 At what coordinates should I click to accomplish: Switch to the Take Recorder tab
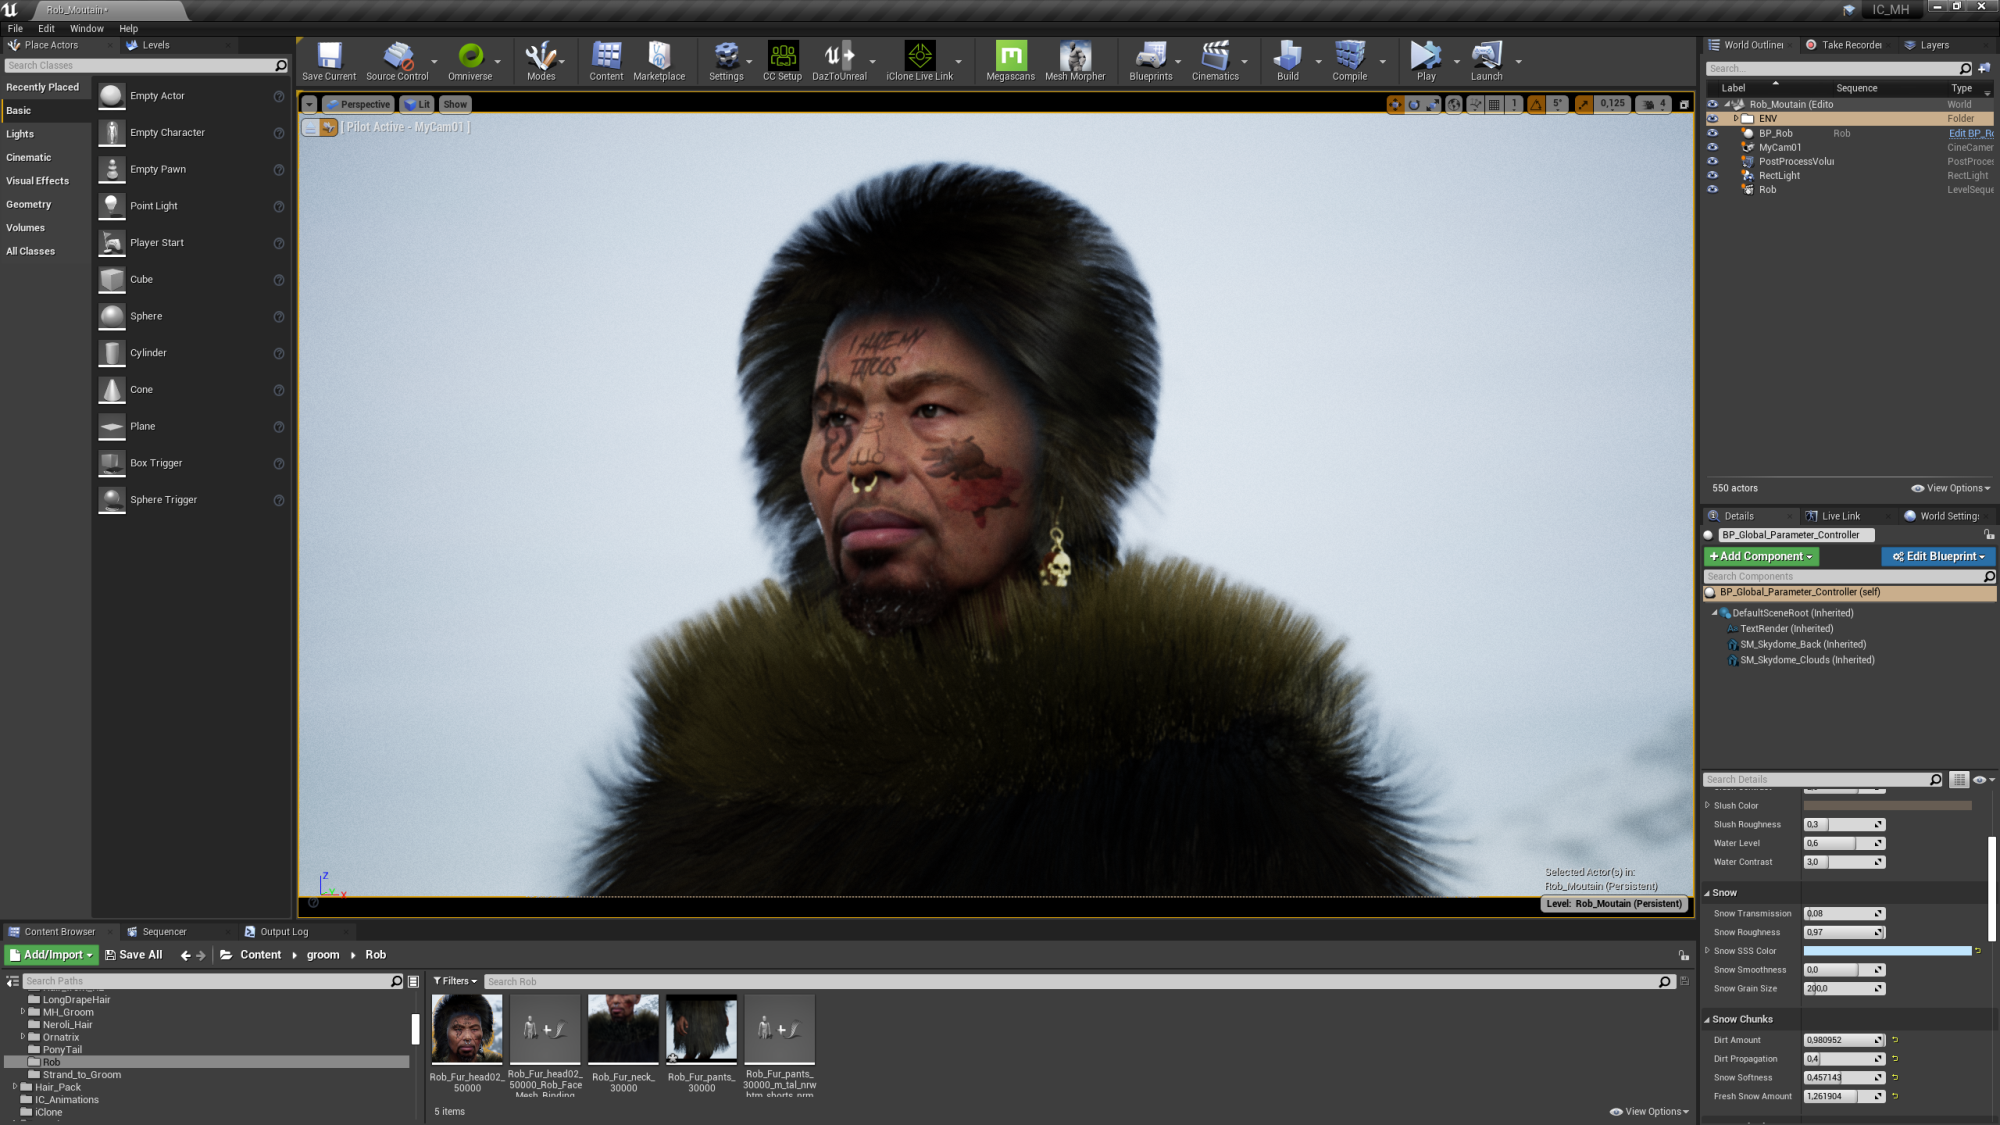click(x=1850, y=45)
